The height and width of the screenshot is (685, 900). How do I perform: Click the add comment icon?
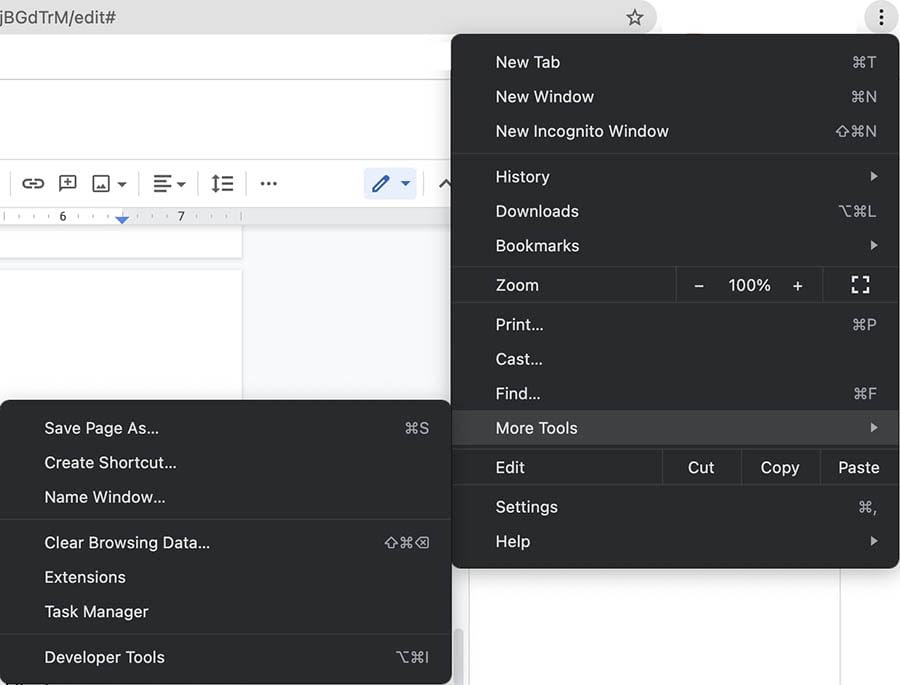click(68, 183)
